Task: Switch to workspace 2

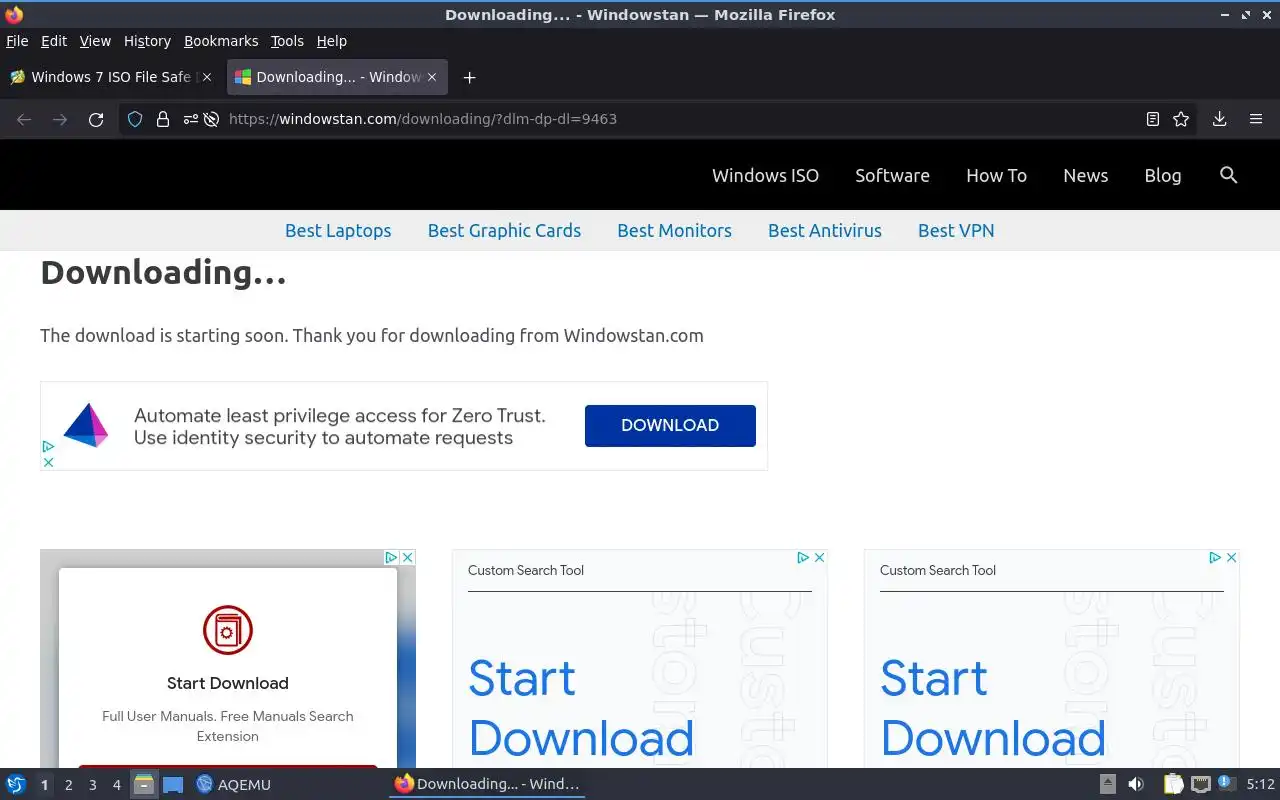Action: point(68,785)
